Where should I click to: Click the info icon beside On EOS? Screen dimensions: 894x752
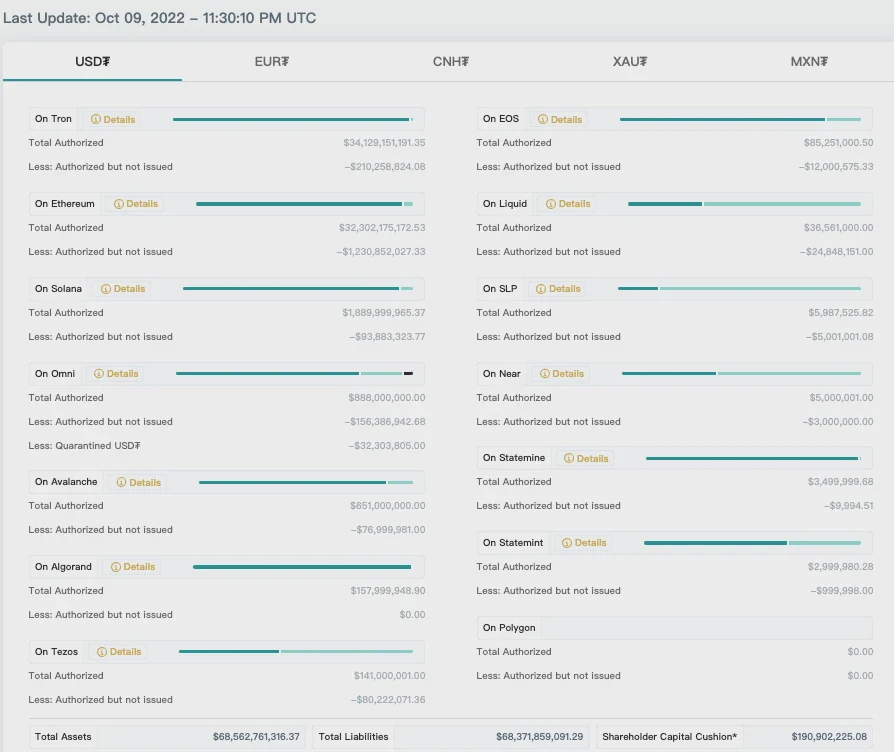tap(543, 119)
